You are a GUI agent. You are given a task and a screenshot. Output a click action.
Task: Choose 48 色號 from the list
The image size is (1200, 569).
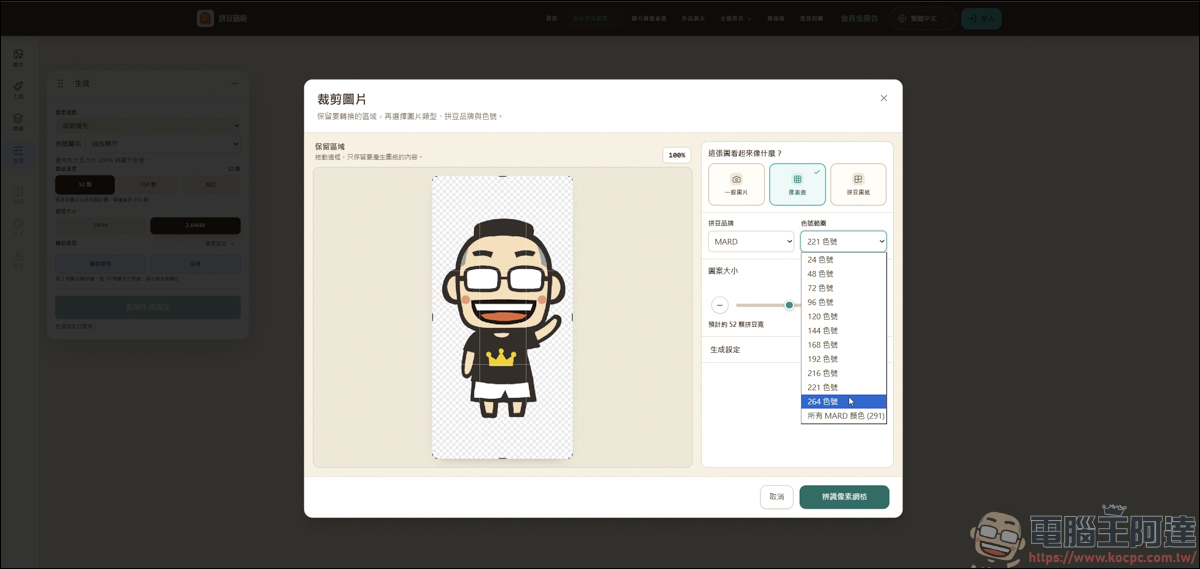click(843, 273)
